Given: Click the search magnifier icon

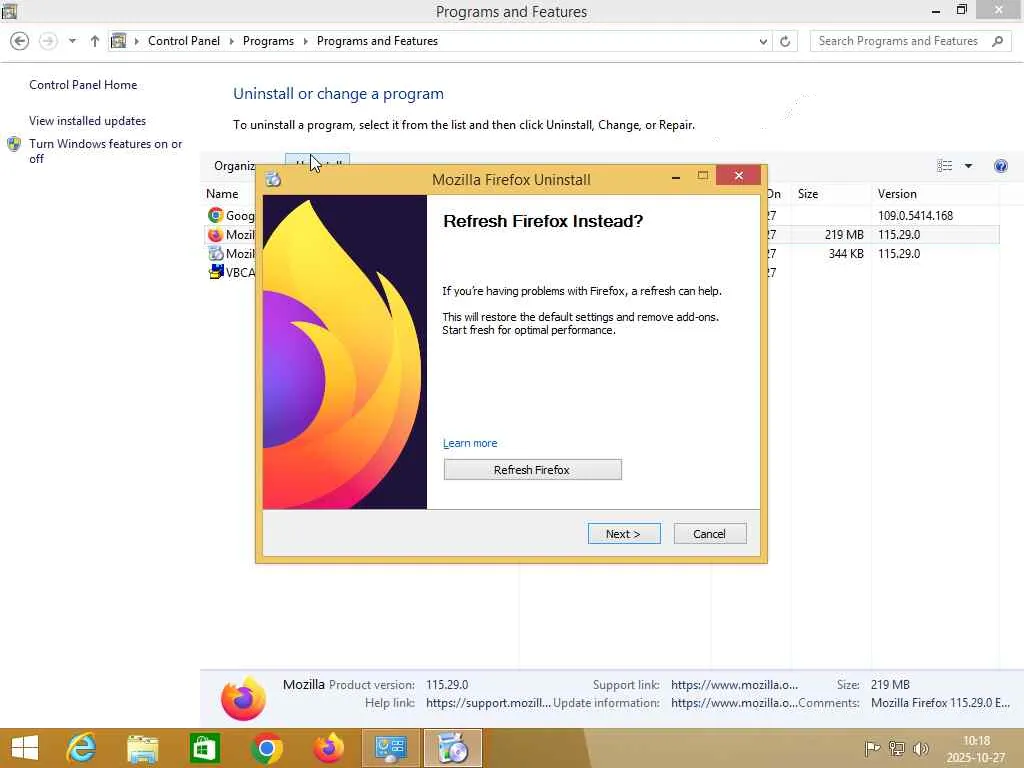Looking at the screenshot, I should pos(997,41).
